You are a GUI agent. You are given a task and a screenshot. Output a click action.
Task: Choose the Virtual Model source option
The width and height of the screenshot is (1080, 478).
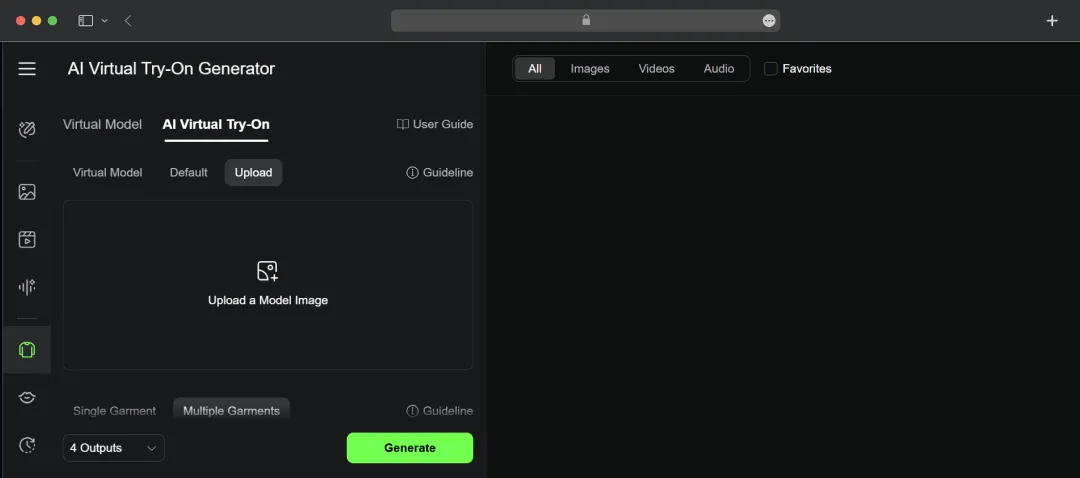tap(107, 173)
